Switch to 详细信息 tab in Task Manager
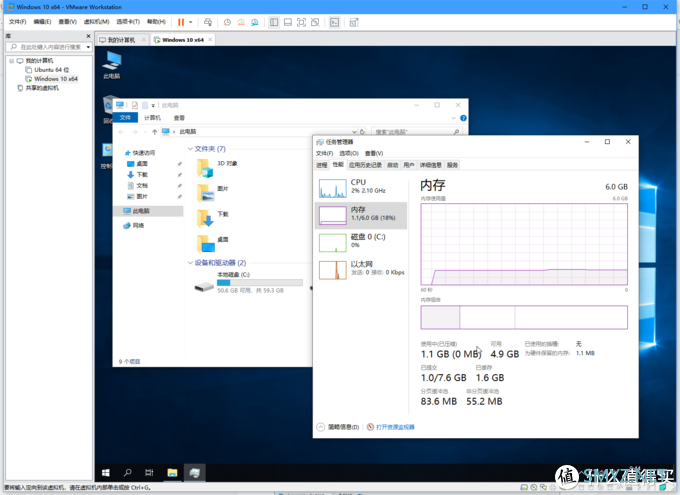This screenshot has height=495, width=680. pyautogui.click(x=430, y=165)
